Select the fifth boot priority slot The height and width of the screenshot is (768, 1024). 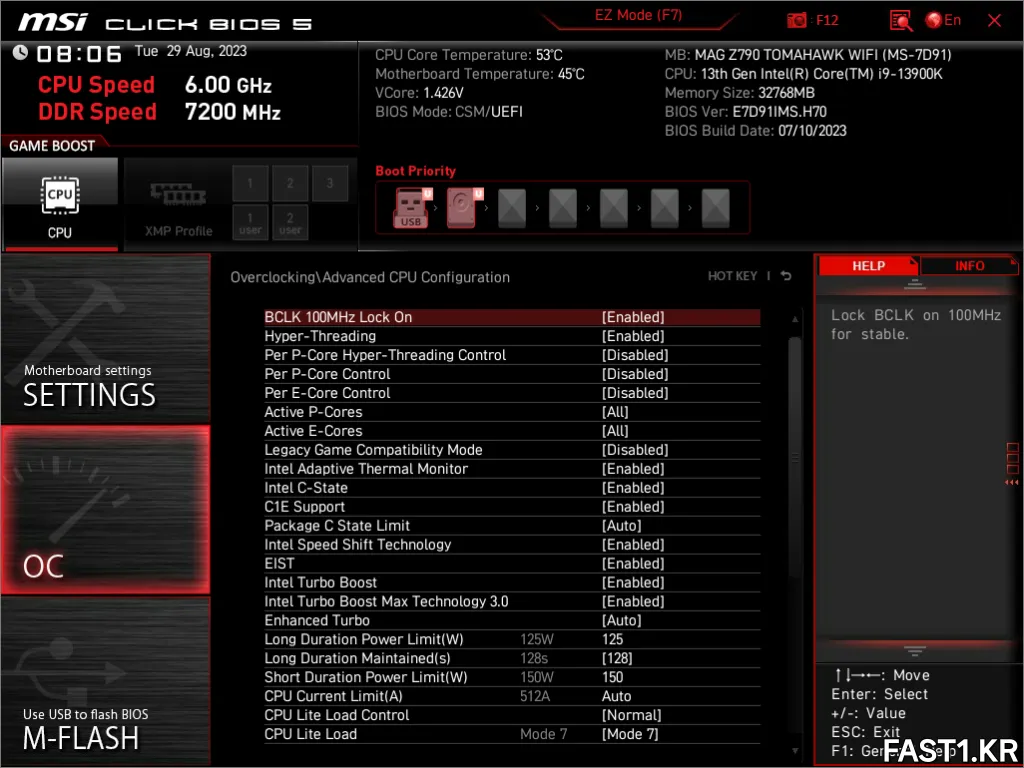pyautogui.click(x=614, y=208)
